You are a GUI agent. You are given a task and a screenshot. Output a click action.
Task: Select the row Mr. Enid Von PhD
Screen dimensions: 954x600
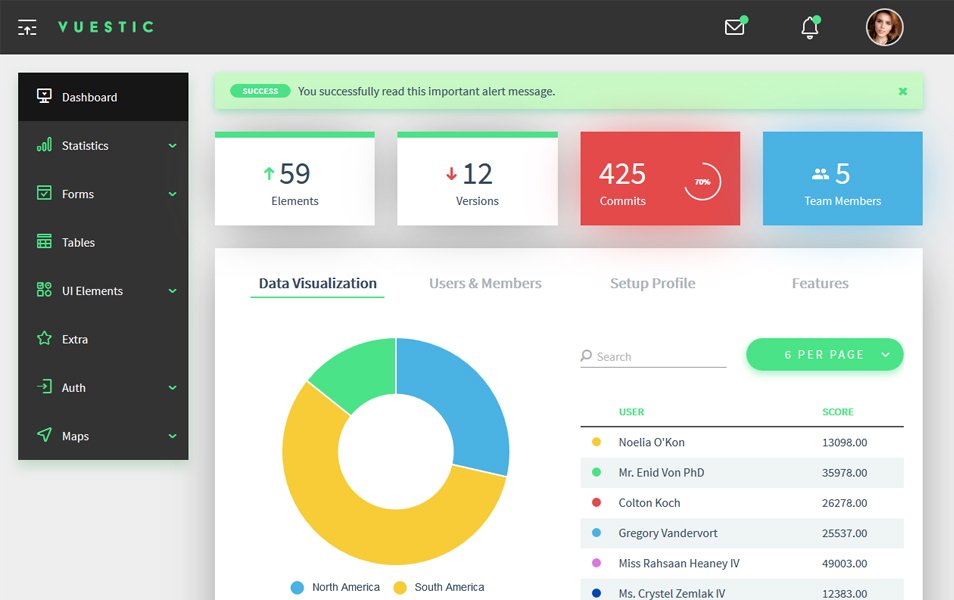tap(742, 473)
